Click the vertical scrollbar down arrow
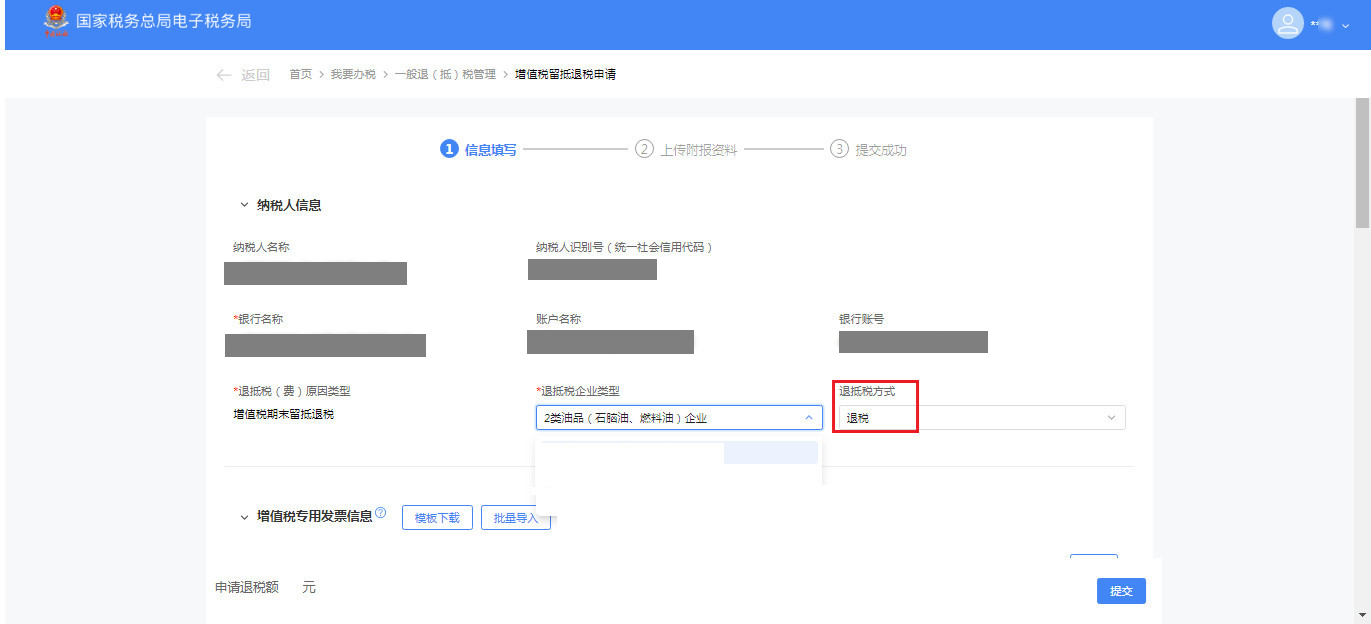Image resolution: width=1371 pixels, height=624 pixels. (x=1362, y=613)
